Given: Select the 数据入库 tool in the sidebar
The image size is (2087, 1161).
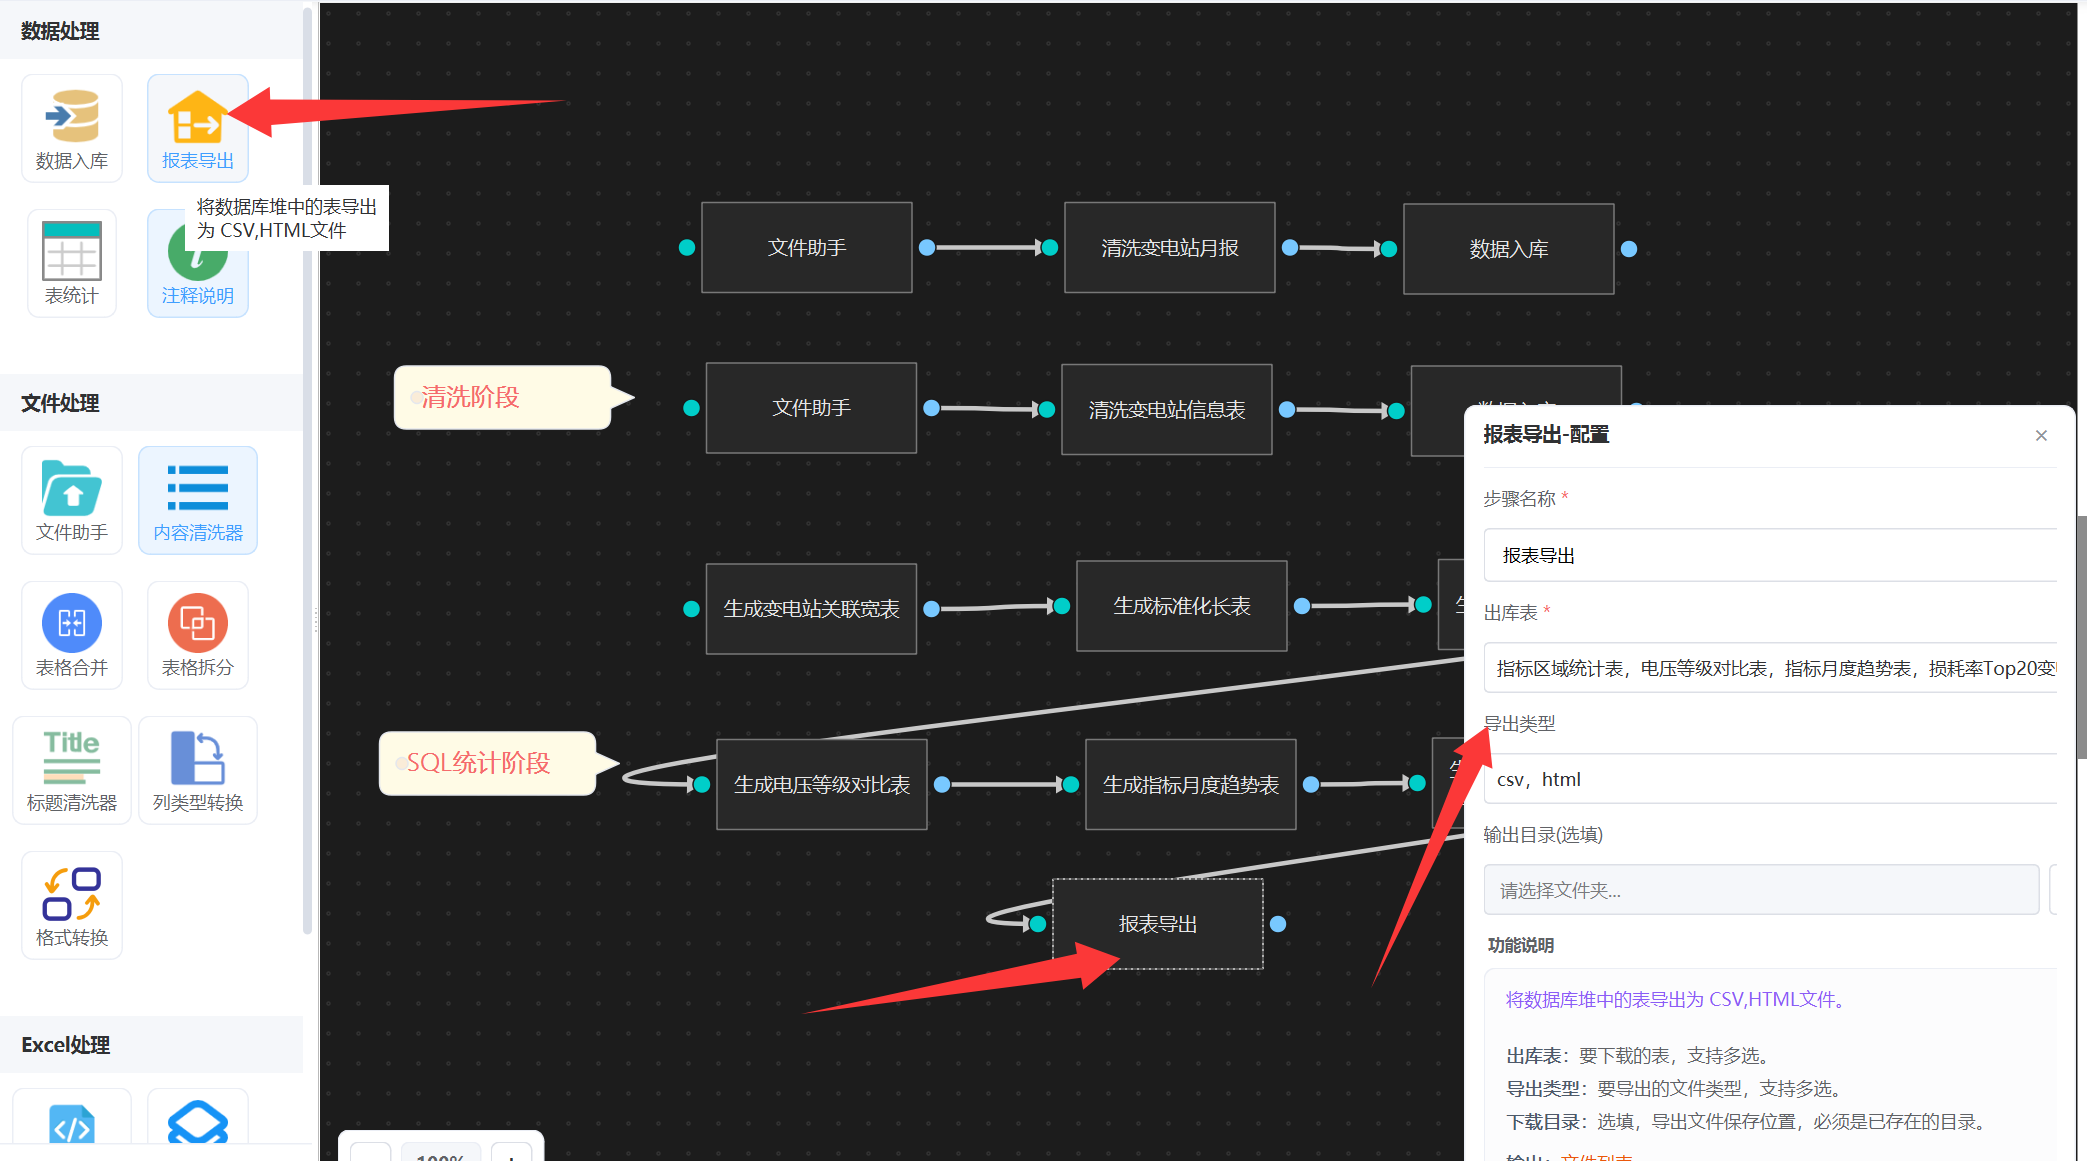Looking at the screenshot, I should [x=72, y=128].
